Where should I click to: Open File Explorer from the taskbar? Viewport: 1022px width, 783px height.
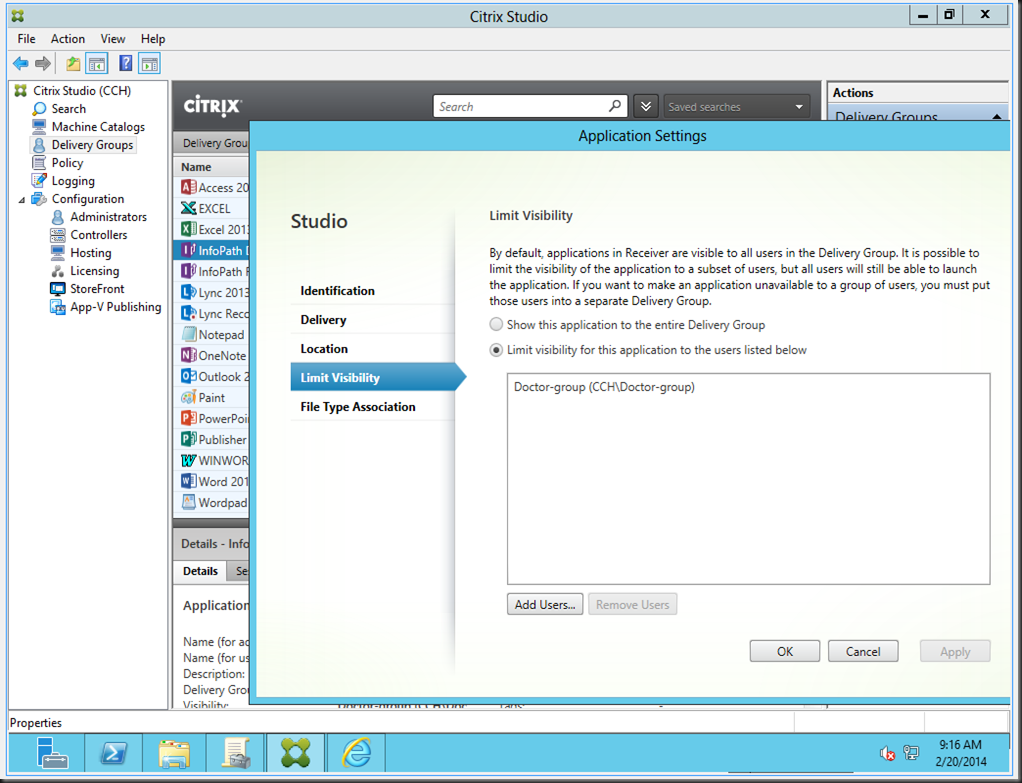174,752
